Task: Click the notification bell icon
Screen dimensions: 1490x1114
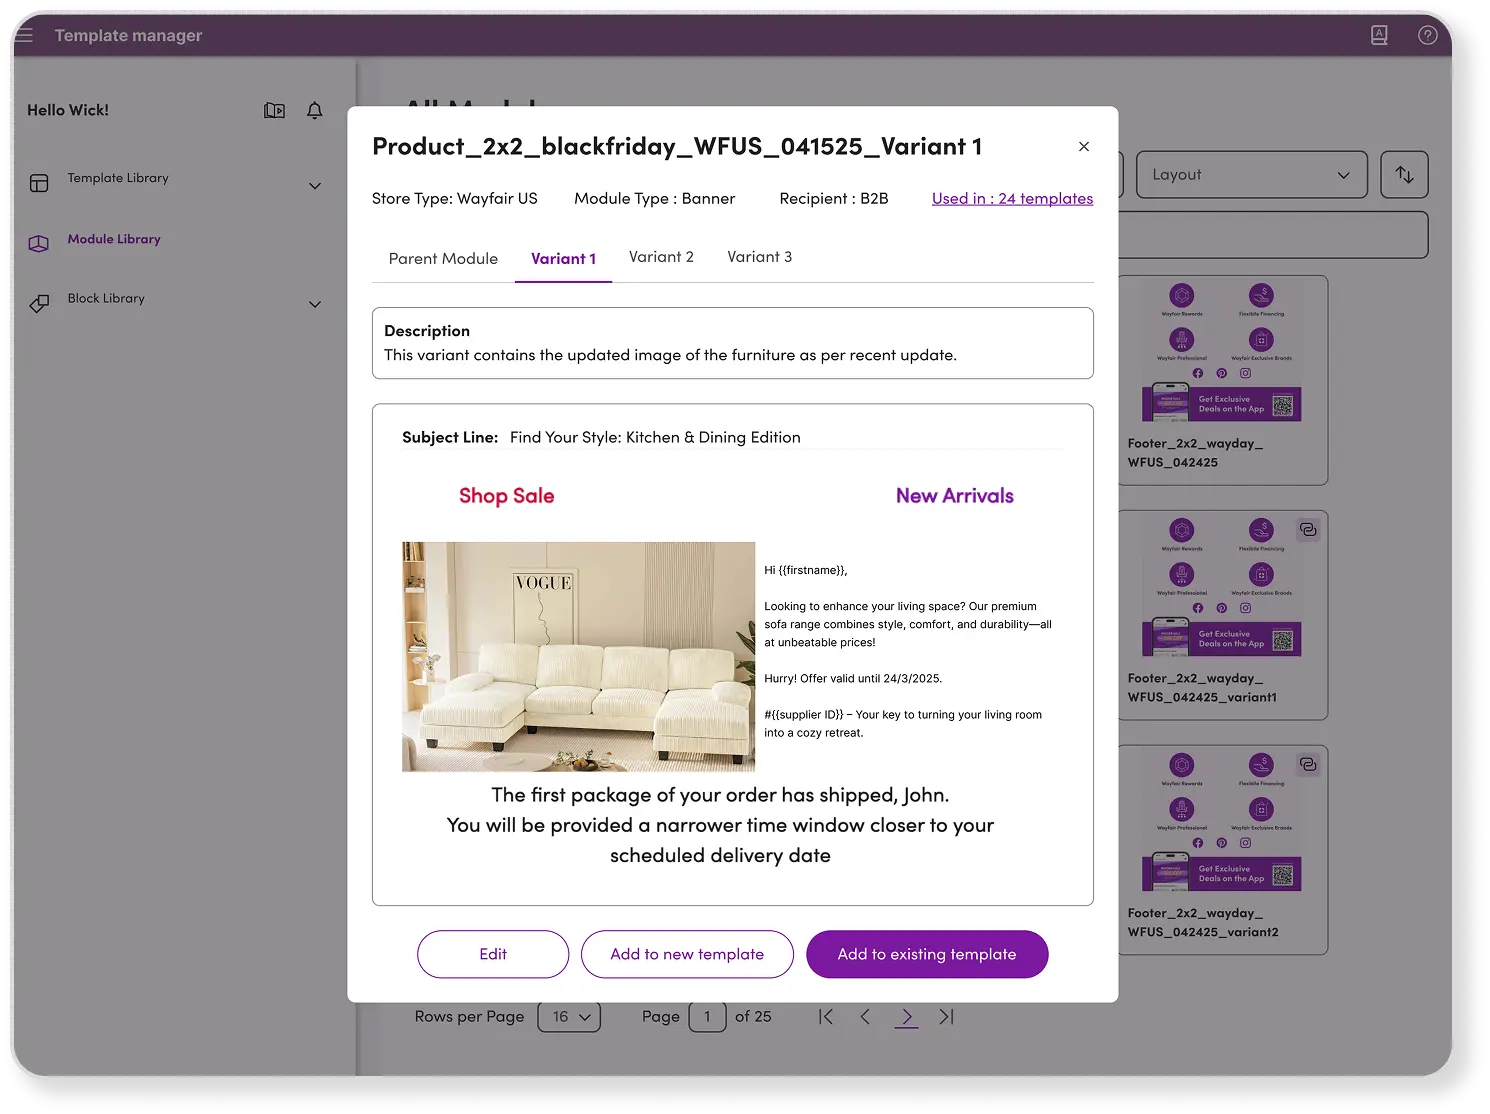Action: click(x=314, y=110)
